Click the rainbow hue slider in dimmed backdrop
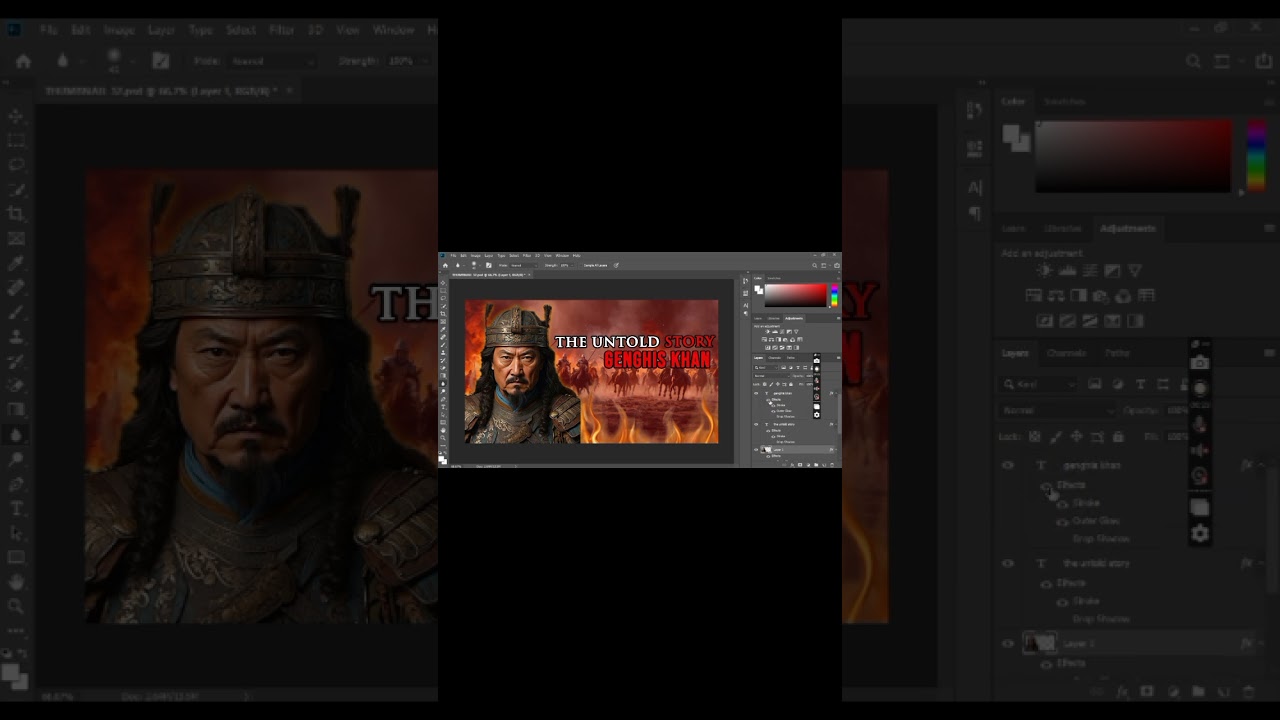 1257,155
